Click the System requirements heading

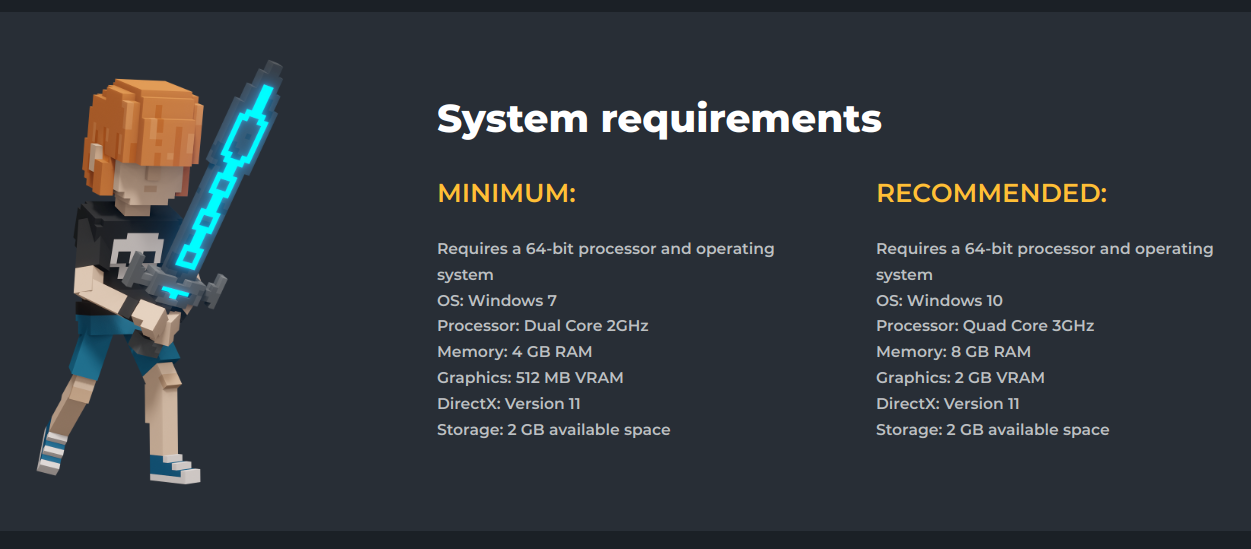tap(659, 118)
